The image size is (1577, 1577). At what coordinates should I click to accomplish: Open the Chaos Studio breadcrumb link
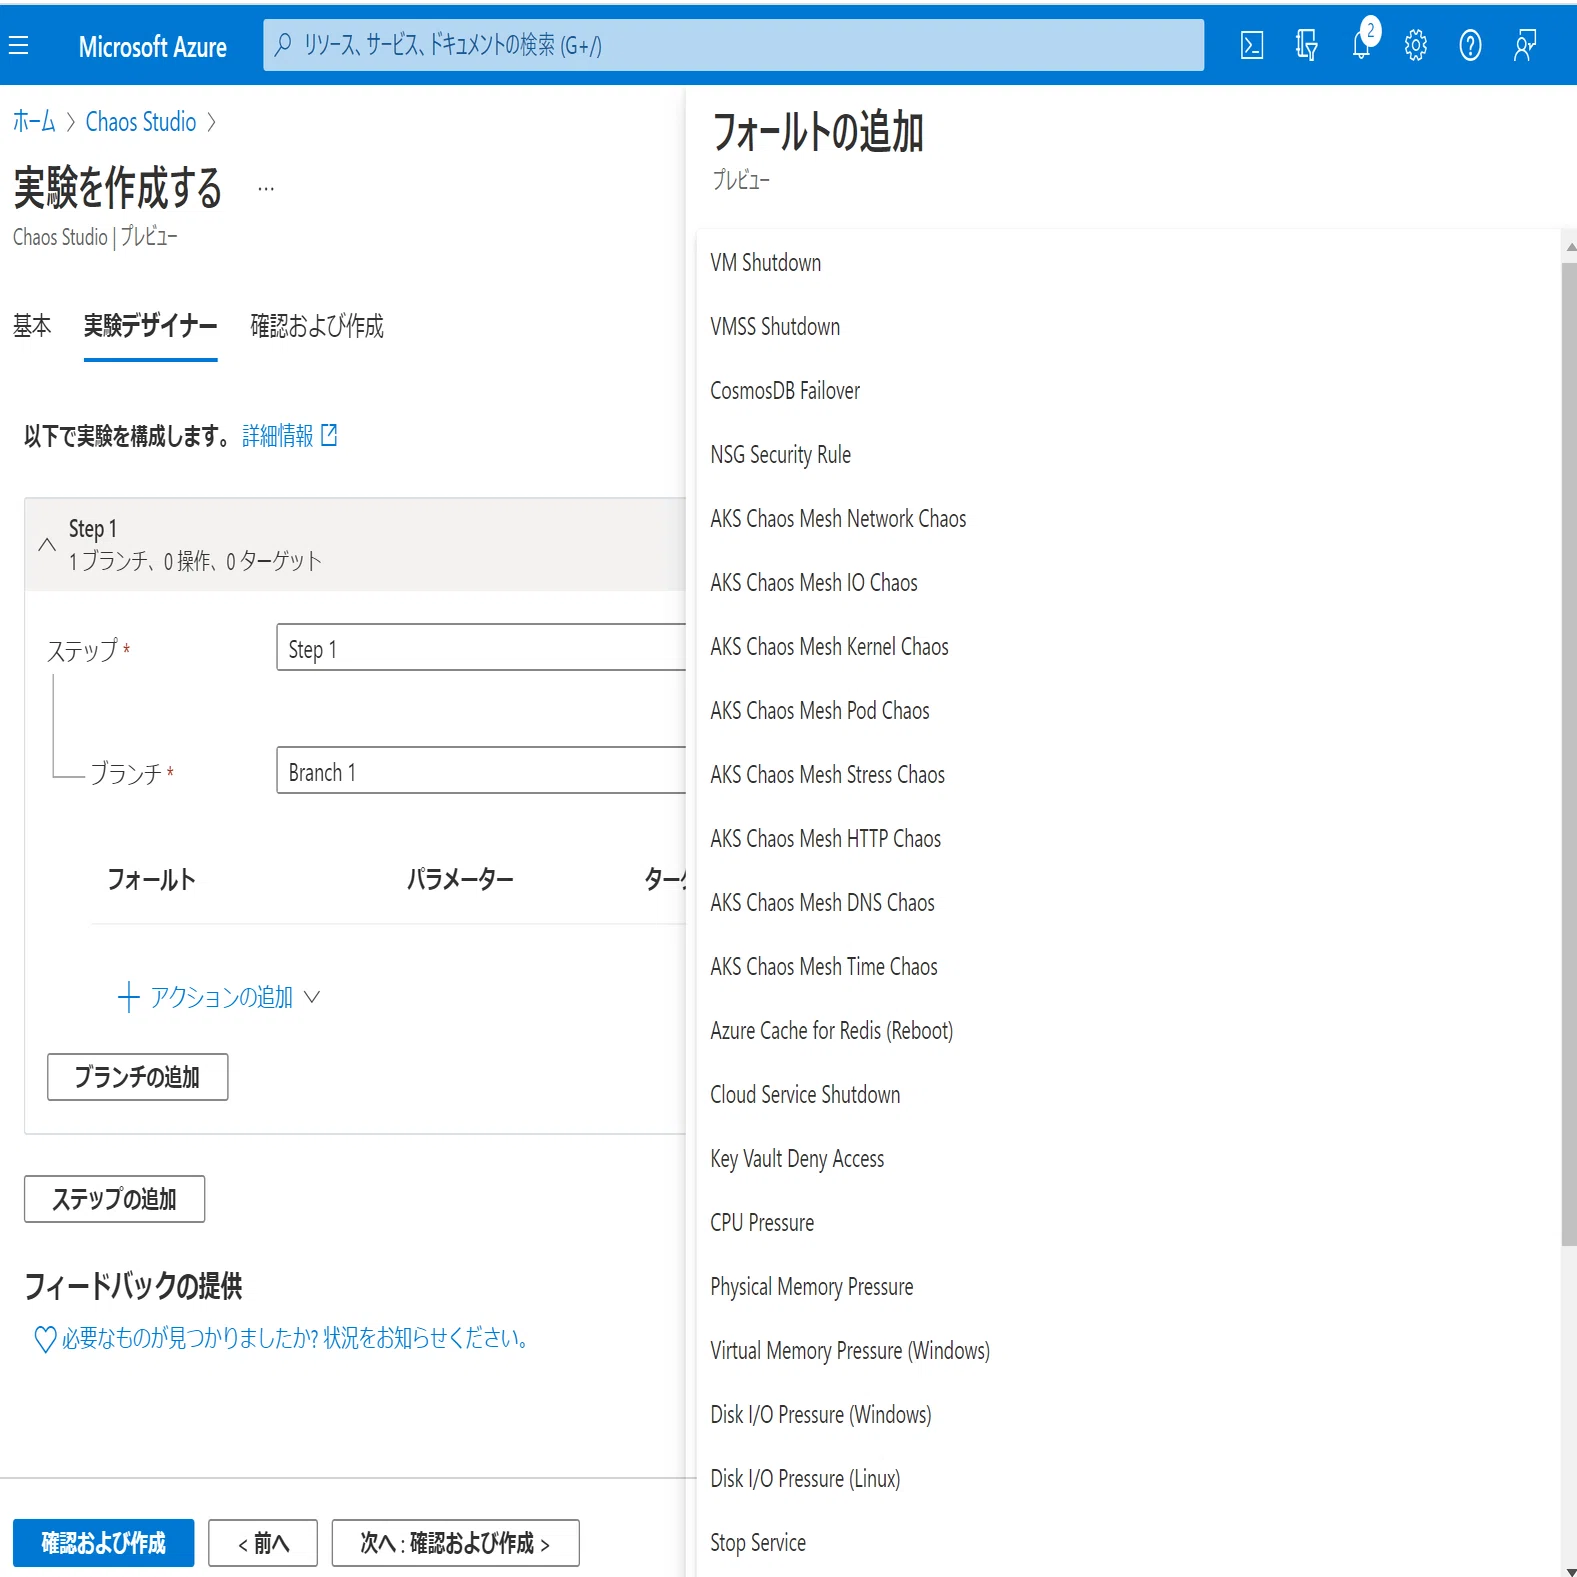click(141, 122)
